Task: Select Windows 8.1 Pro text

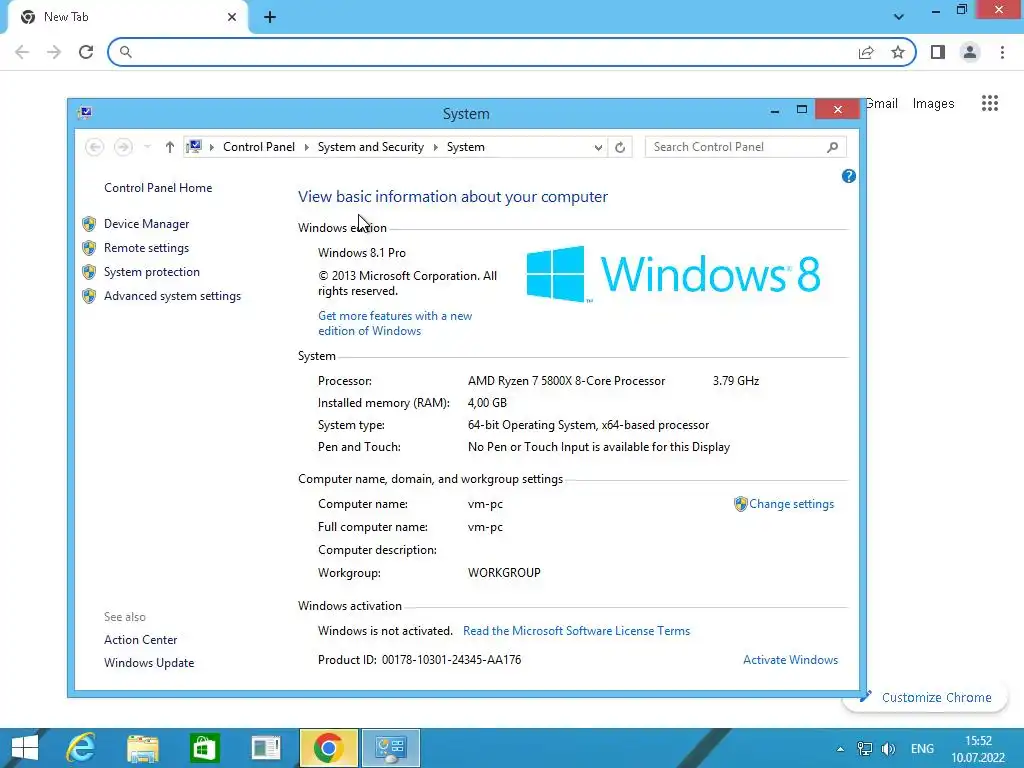Action: pyautogui.click(x=362, y=253)
